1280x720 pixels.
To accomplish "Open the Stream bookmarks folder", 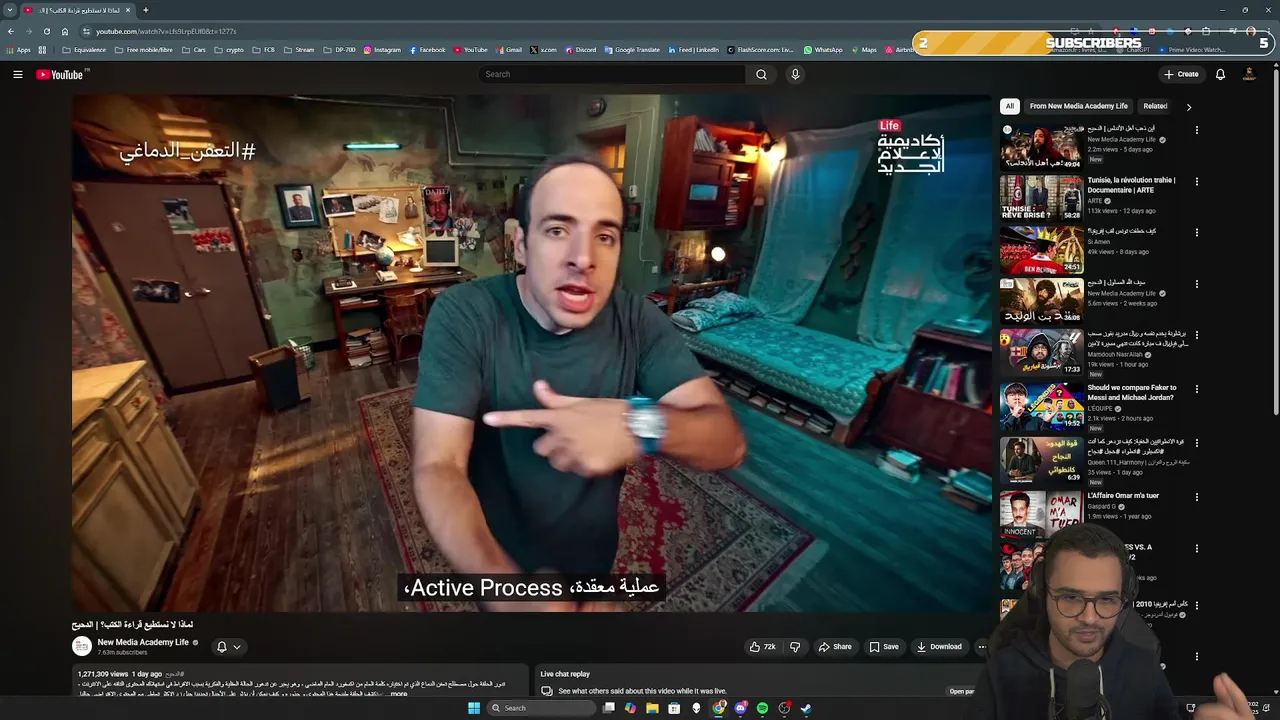I will pyautogui.click(x=299, y=50).
